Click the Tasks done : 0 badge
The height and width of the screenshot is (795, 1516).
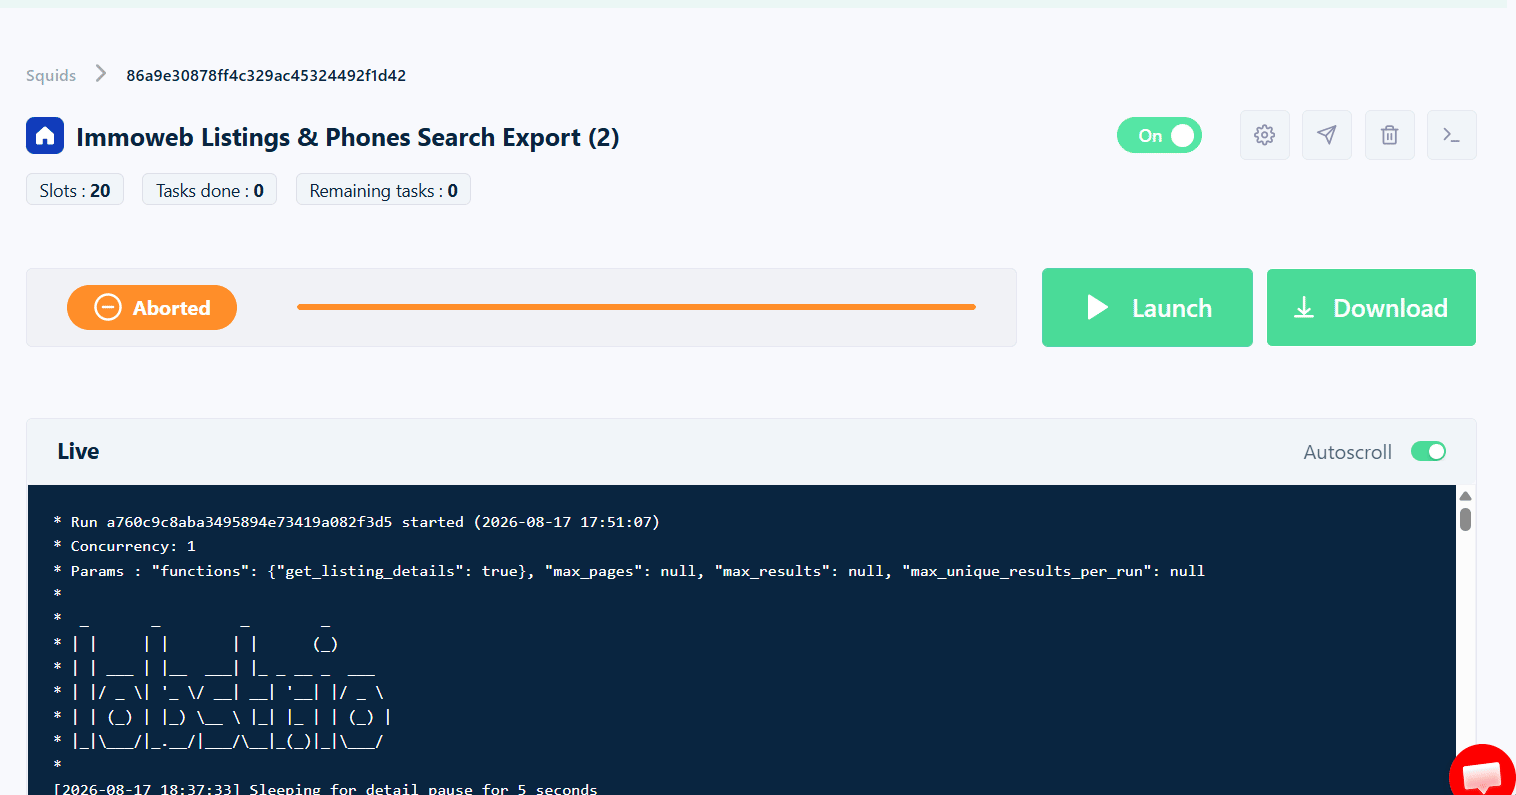pyautogui.click(x=210, y=190)
